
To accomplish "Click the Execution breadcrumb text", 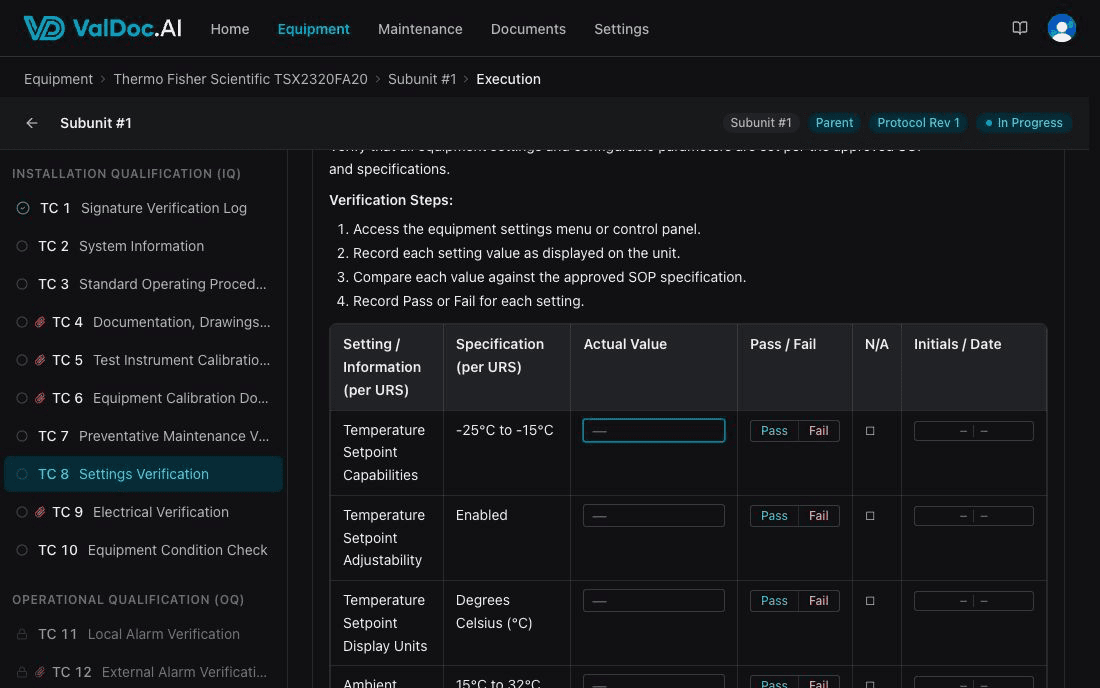I will (509, 79).
